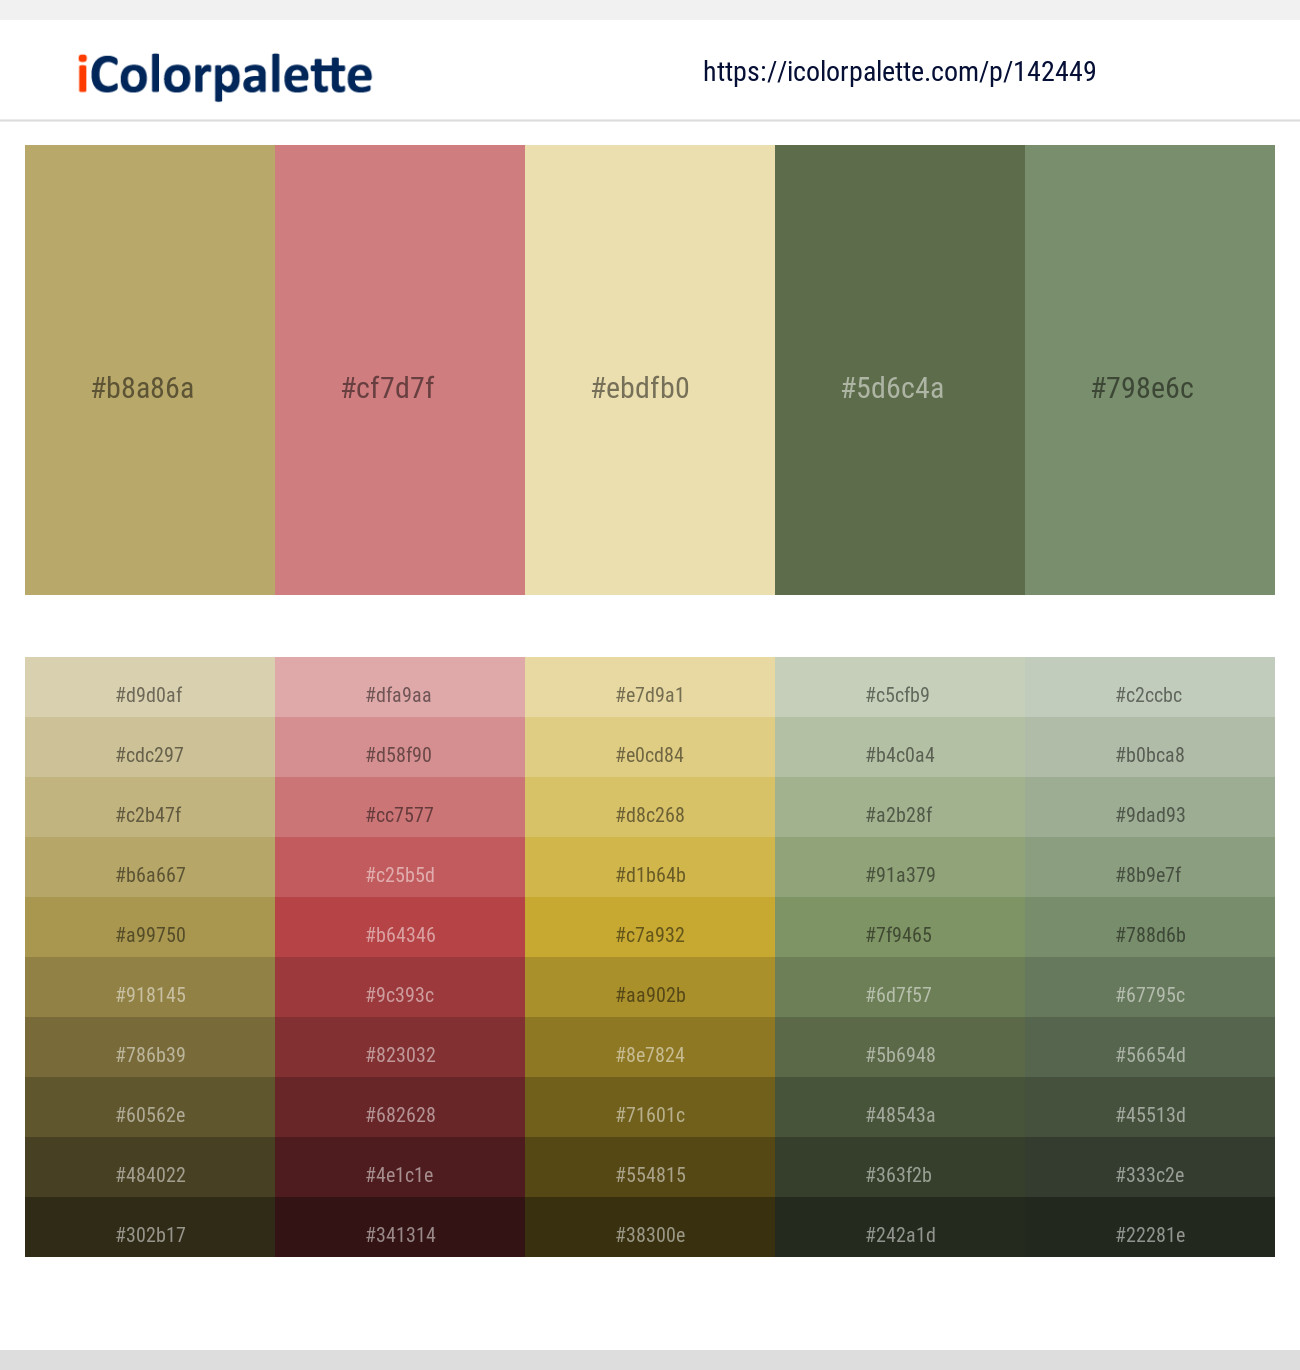
Task: Click the mustard #c7a932 shade
Action: [x=650, y=927]
